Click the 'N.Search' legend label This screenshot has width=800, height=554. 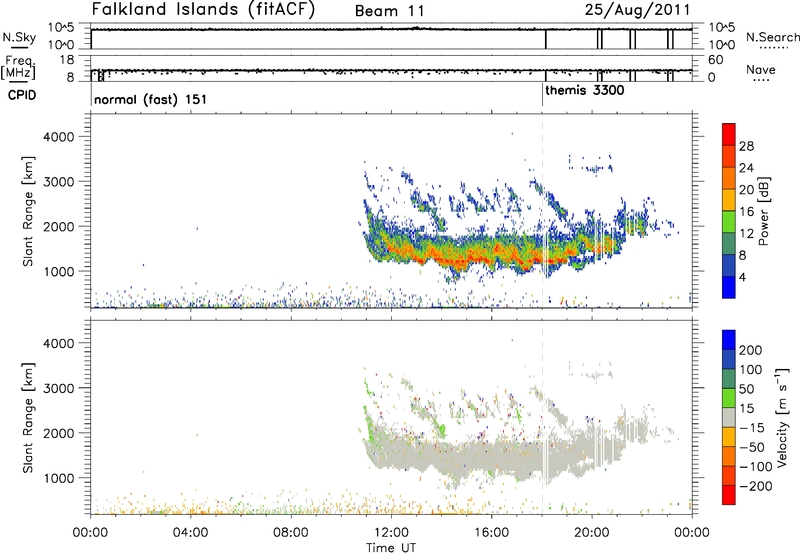tap(772, 37)
